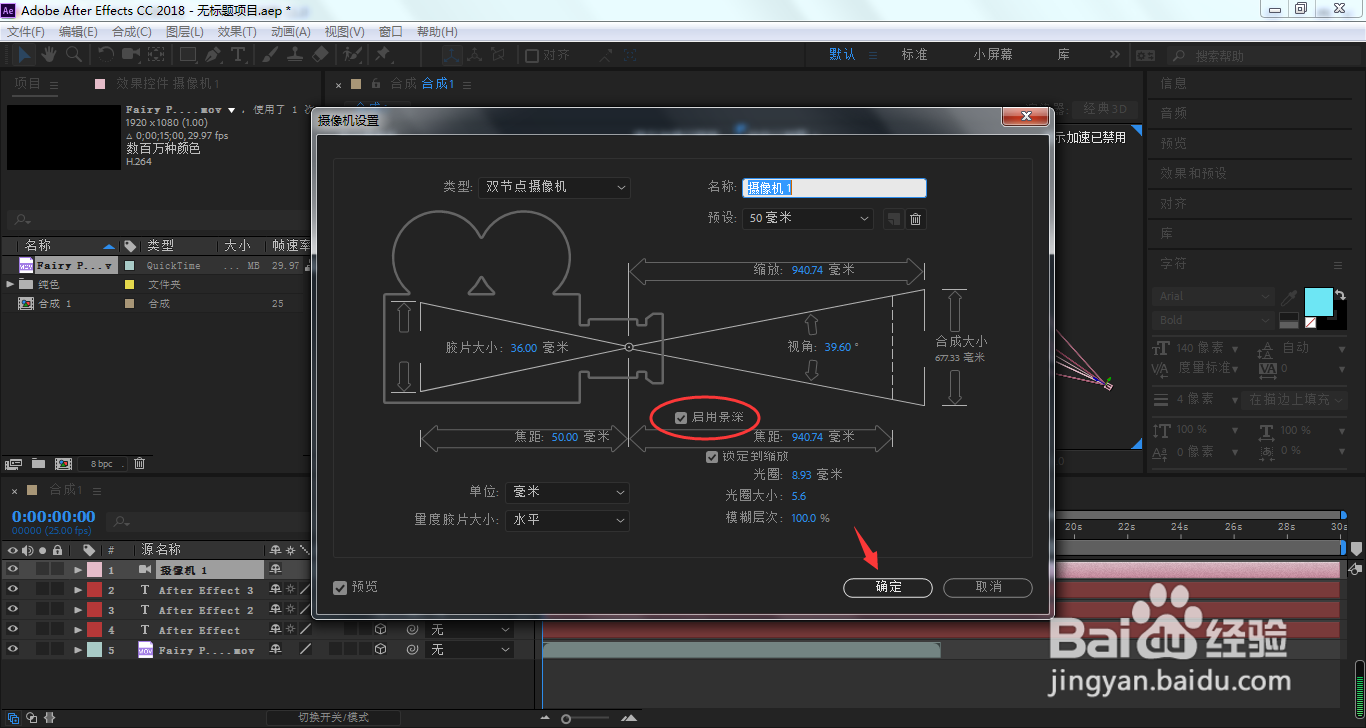Image resolution: width=1366 pixels, height=728 pixels.
Task: Open 音频 panel header
Action: [x=1174, y=113]
